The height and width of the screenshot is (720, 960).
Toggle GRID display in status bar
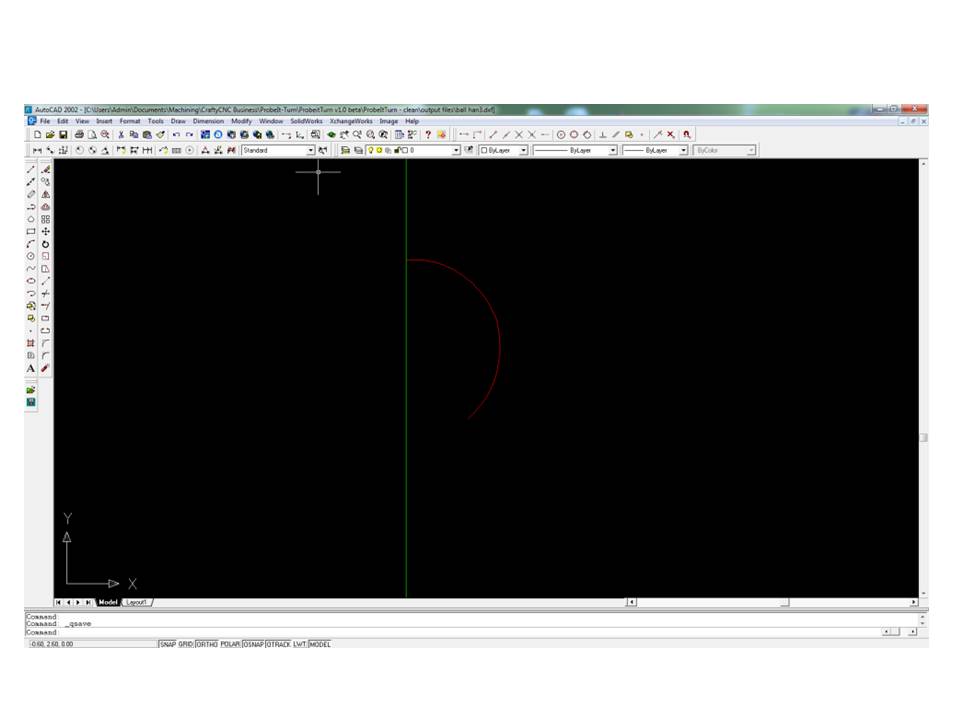click(x=186, y=644)
